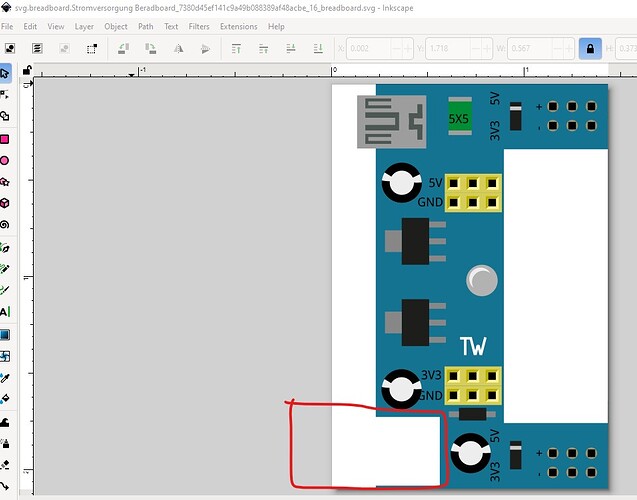Select the Spray tool
Viewport: 637px width, 500px height.
5,443
